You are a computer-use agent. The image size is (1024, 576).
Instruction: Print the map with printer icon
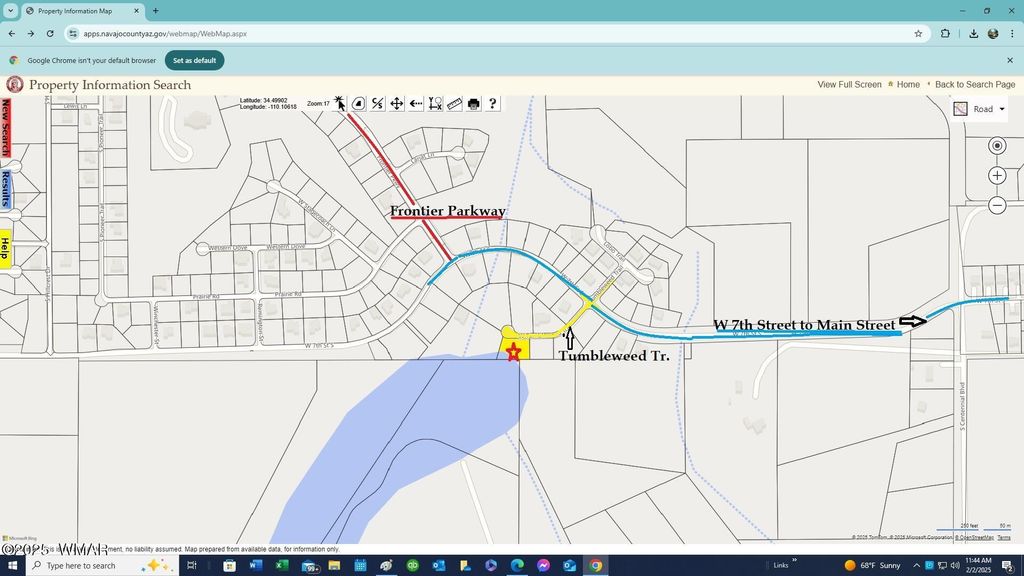[473, 104]
